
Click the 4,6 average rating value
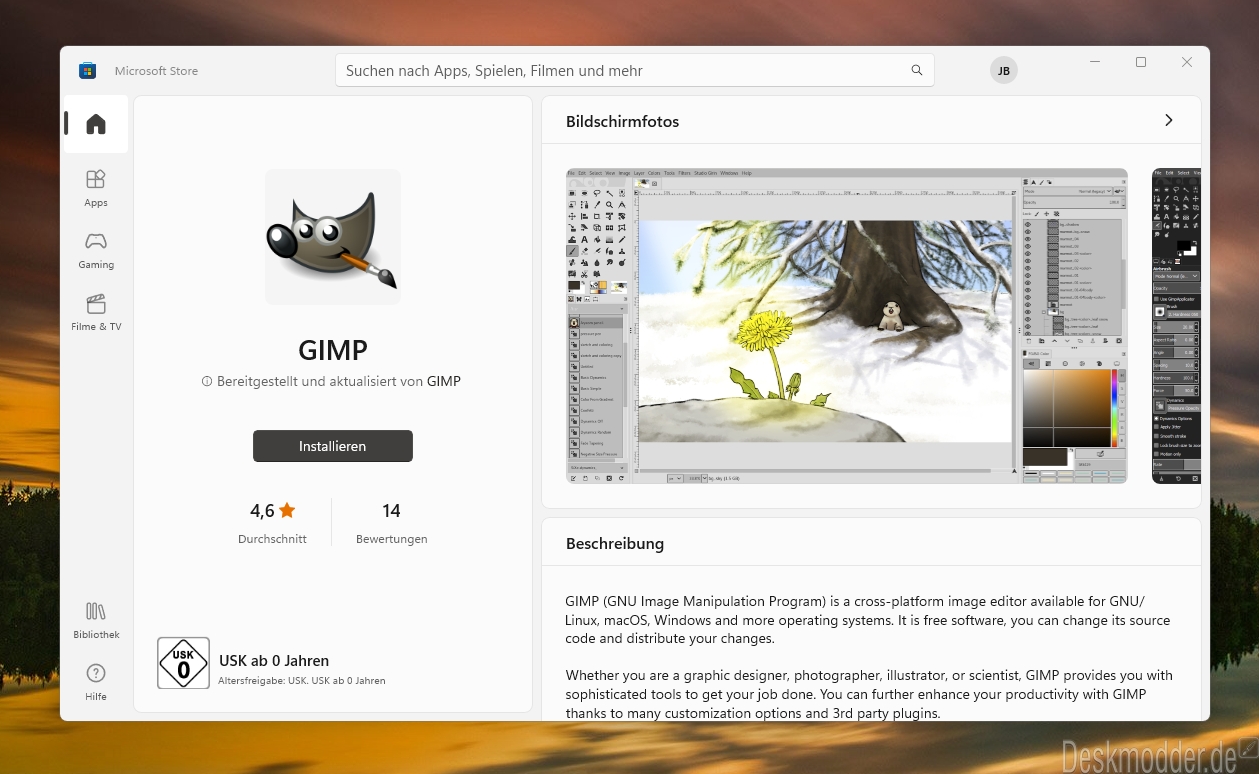click(262, 511)
